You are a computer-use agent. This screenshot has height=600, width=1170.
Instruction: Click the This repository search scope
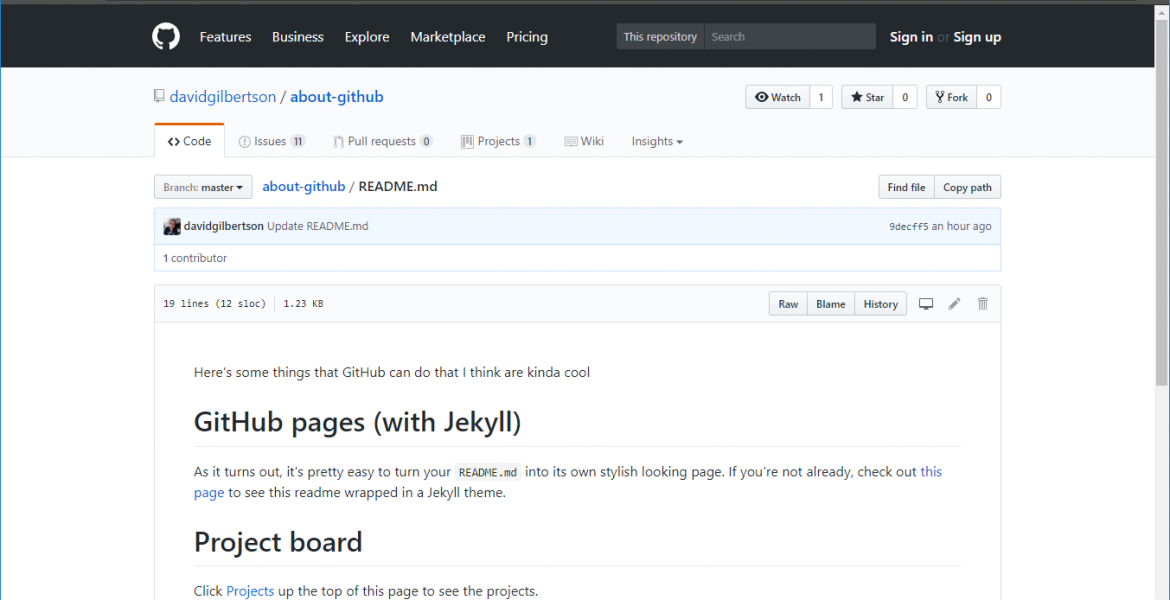pyautogui.click(x=660, y=37)
